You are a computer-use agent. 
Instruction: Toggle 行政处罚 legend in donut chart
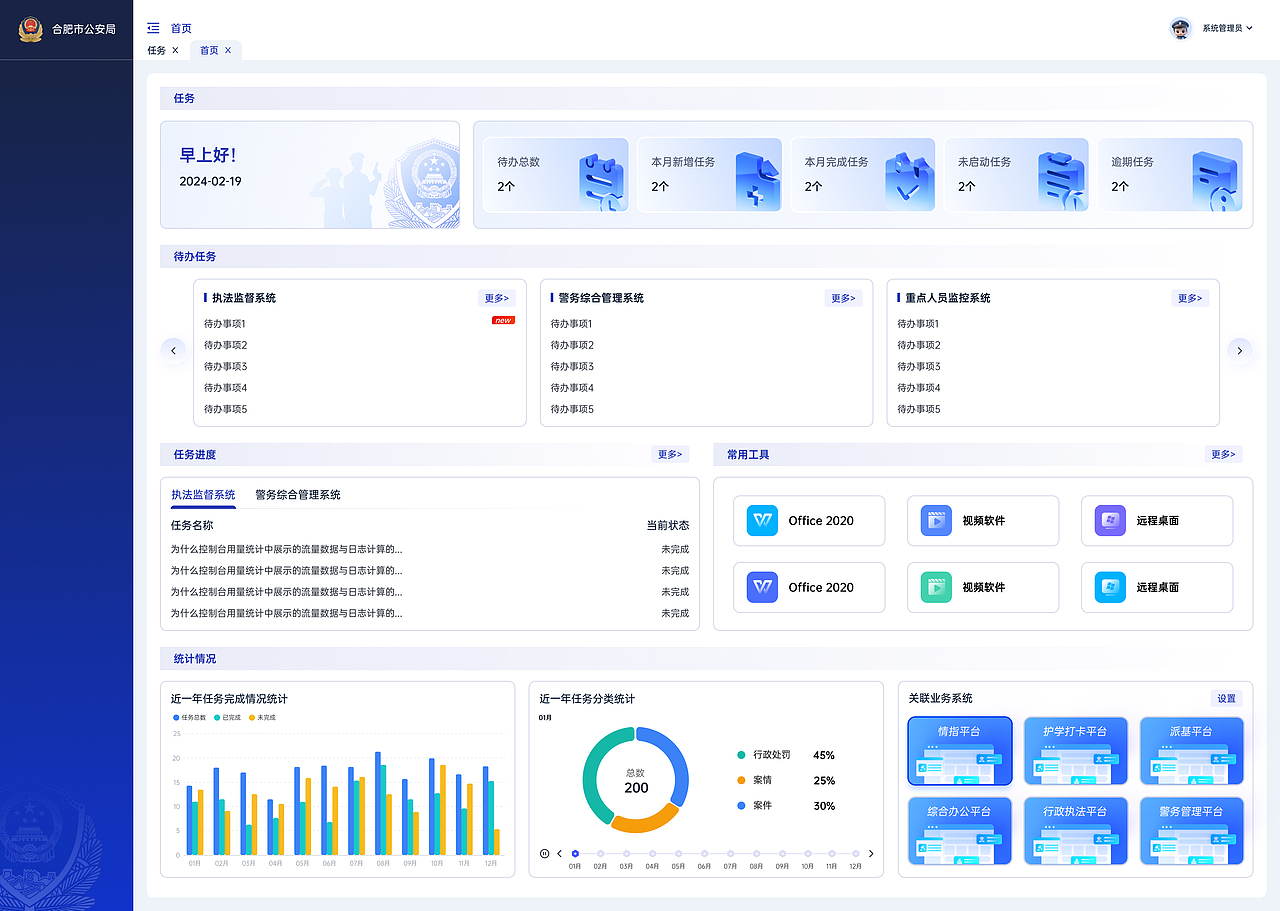[x=764, y=755]
